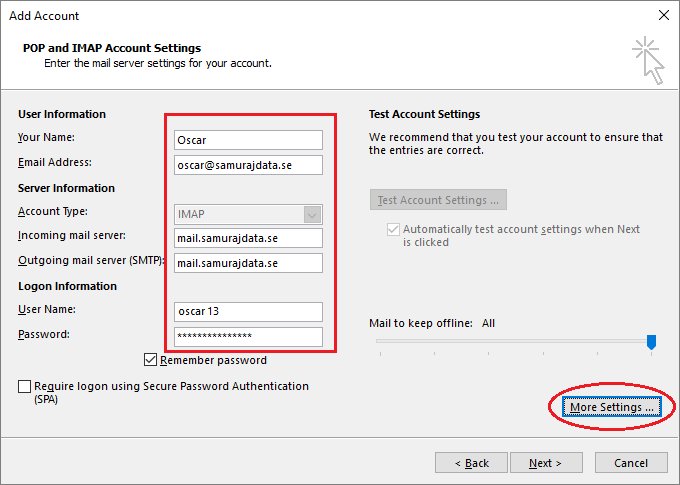Expand the Account Type dropdown arrow
The width and height of the screenshot is (680, 485).
pyautogui.click(x=312, y=214)
